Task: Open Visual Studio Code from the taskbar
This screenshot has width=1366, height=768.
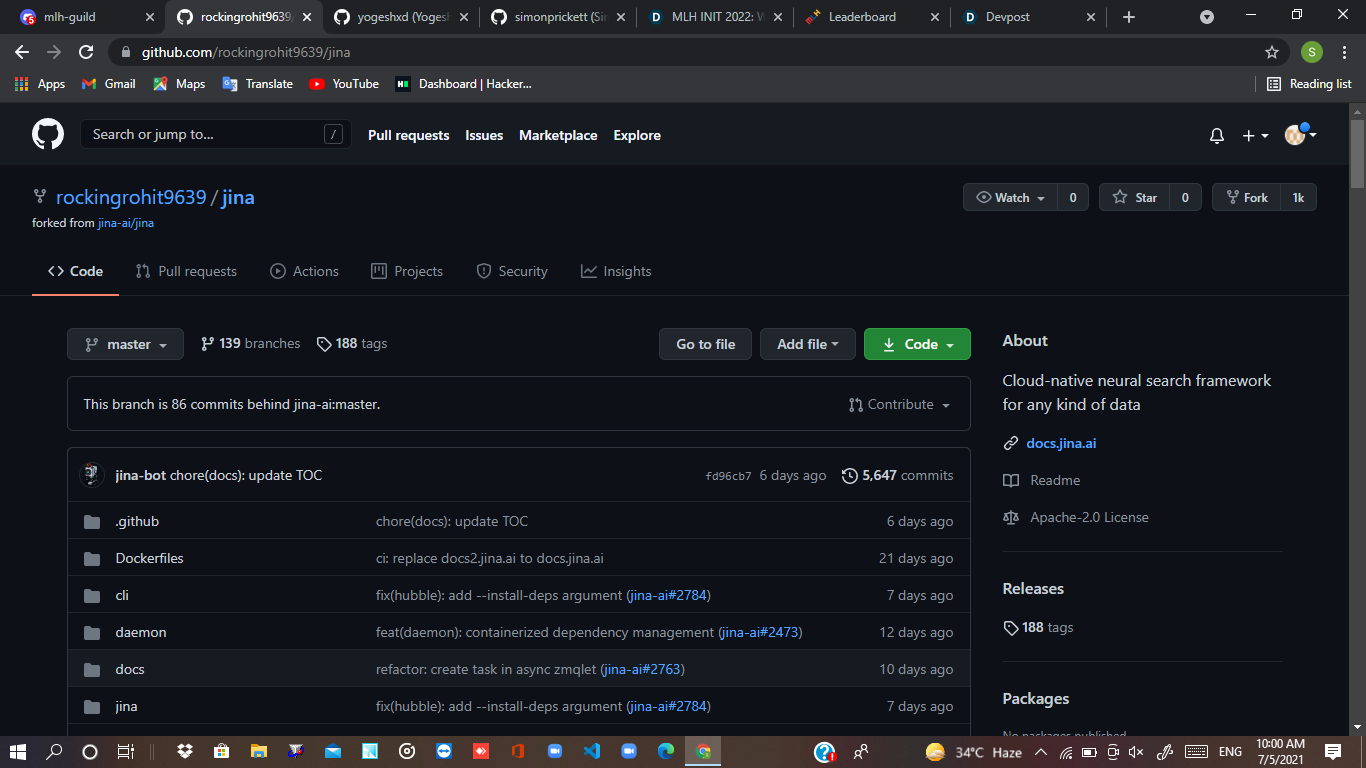Action: point(591,751)
